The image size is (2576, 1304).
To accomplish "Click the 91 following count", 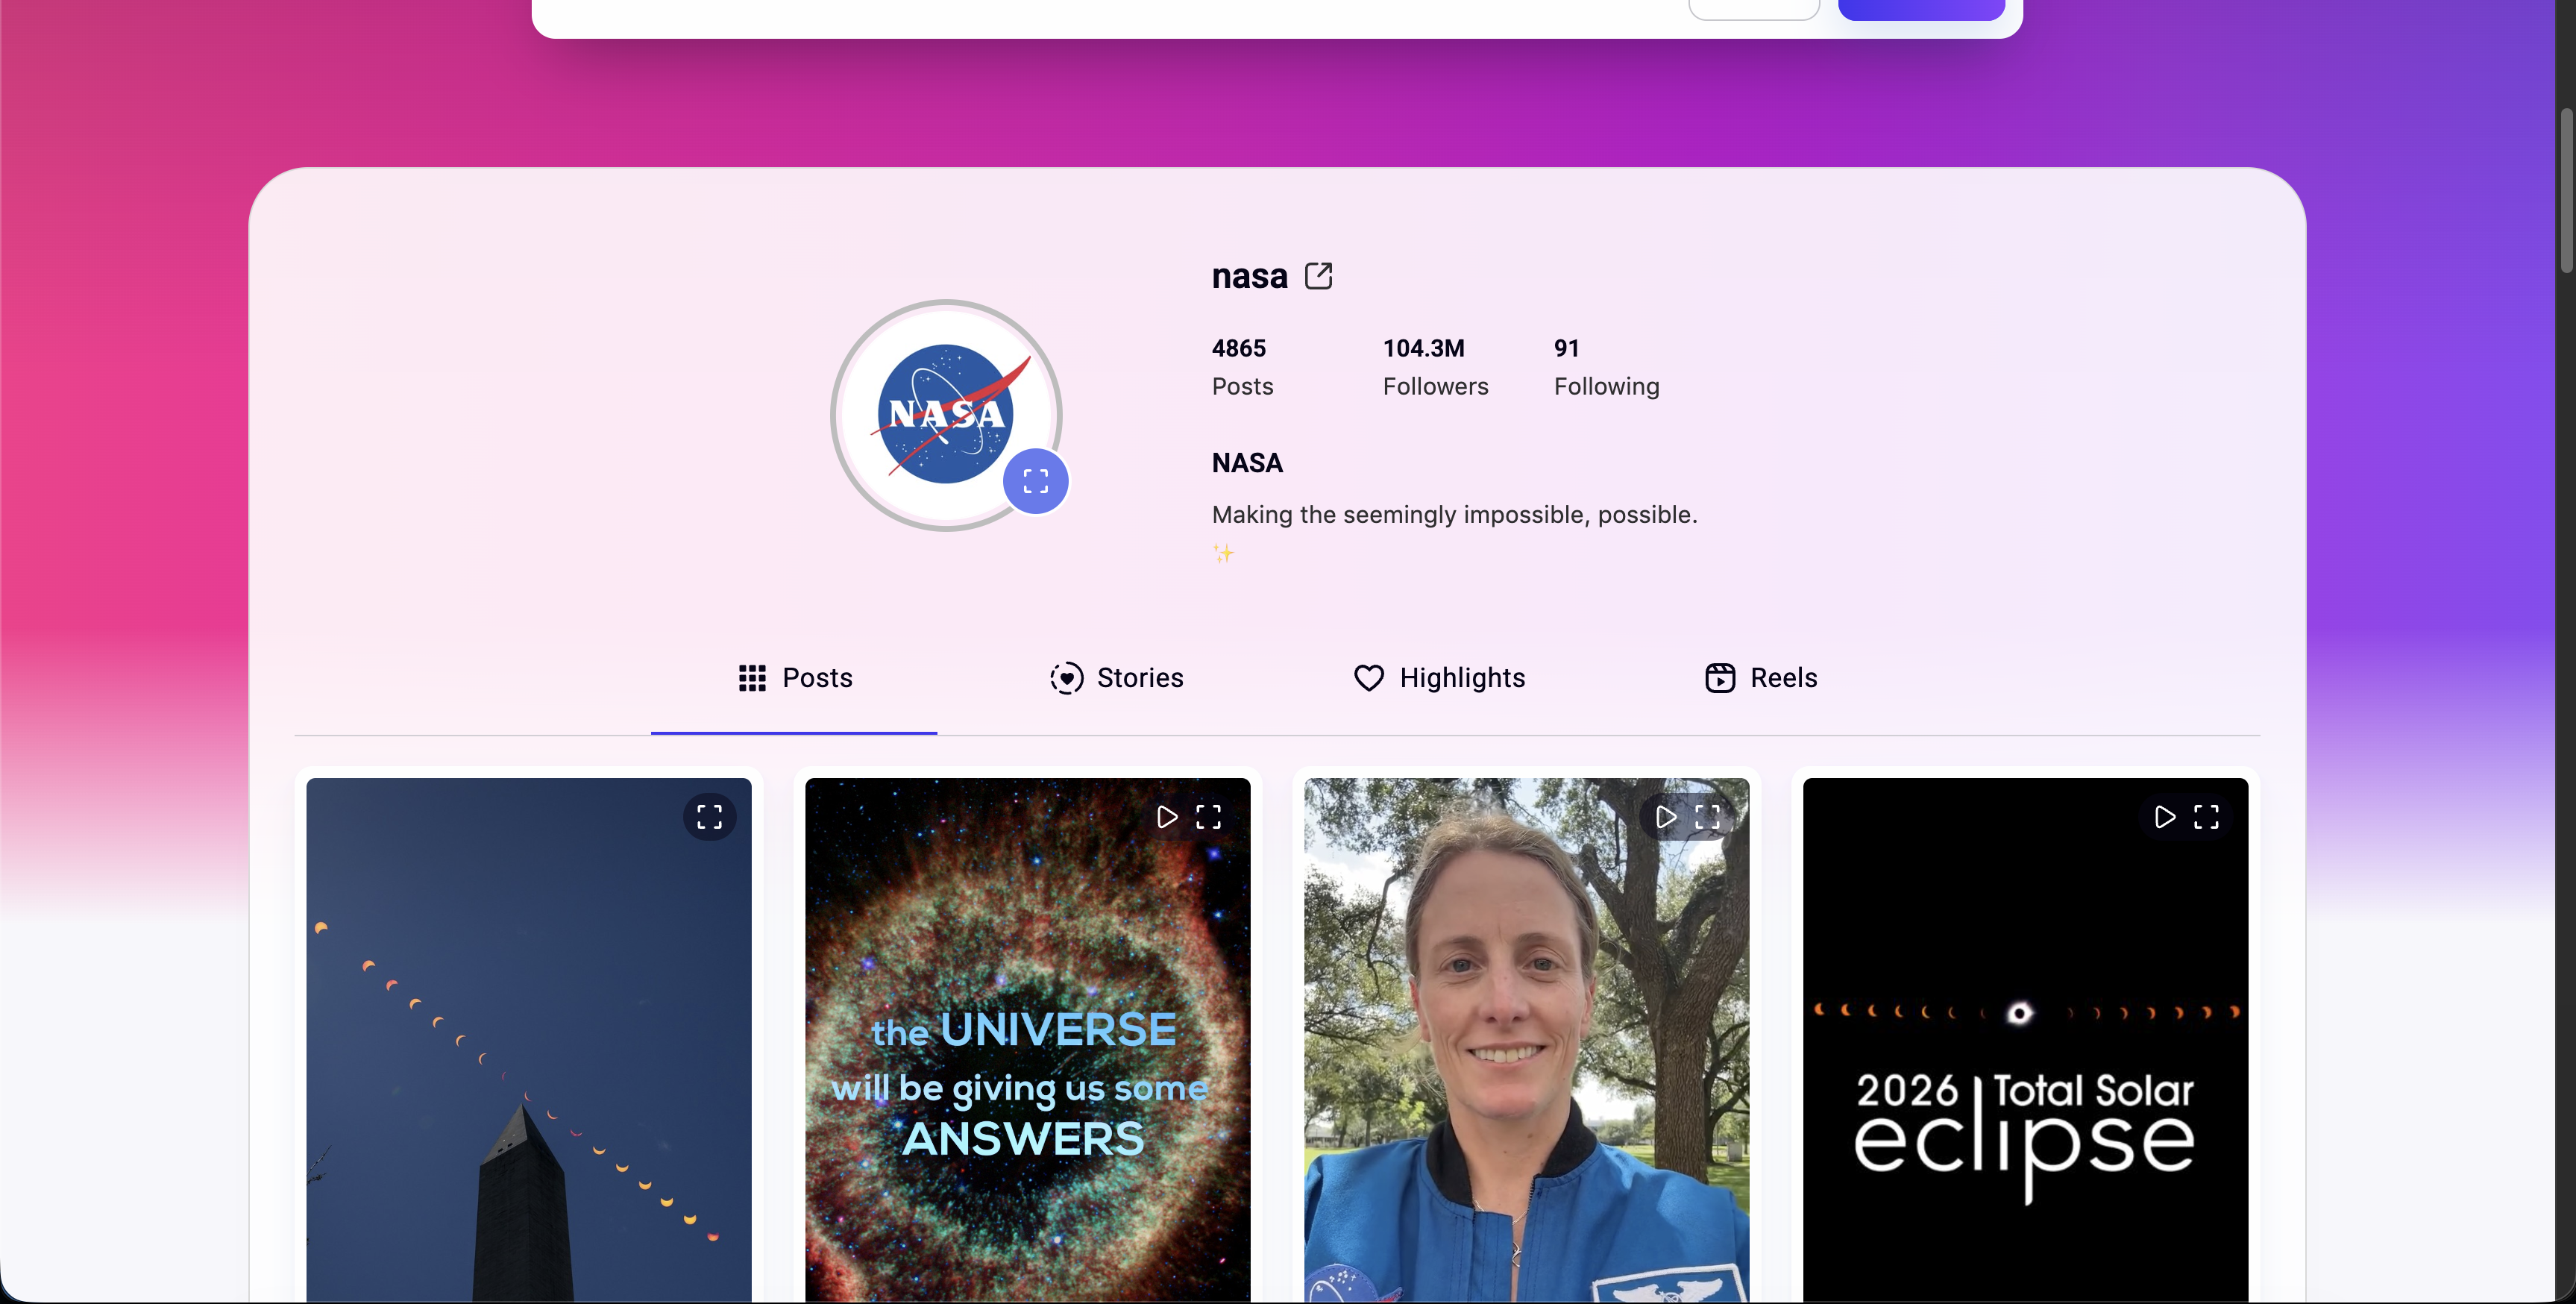I will pyautogui.click(x=1567, y=348).
